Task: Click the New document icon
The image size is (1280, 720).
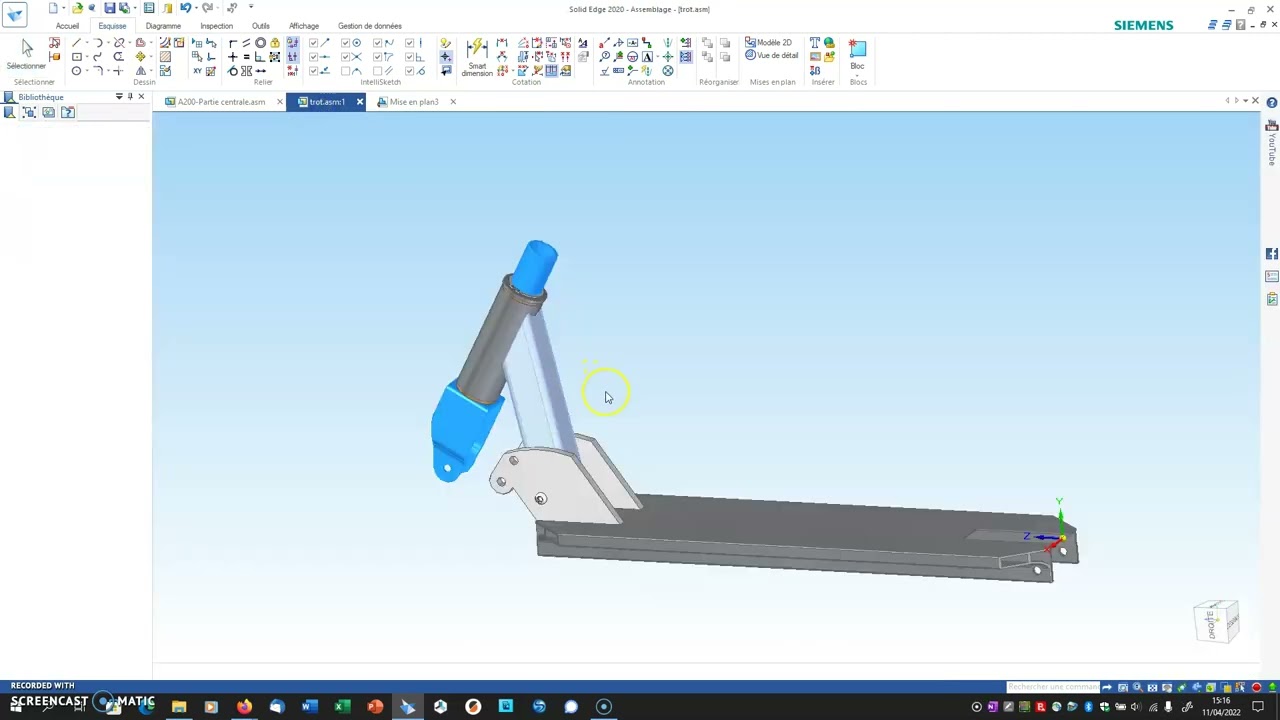Action: tap(53, 7)
